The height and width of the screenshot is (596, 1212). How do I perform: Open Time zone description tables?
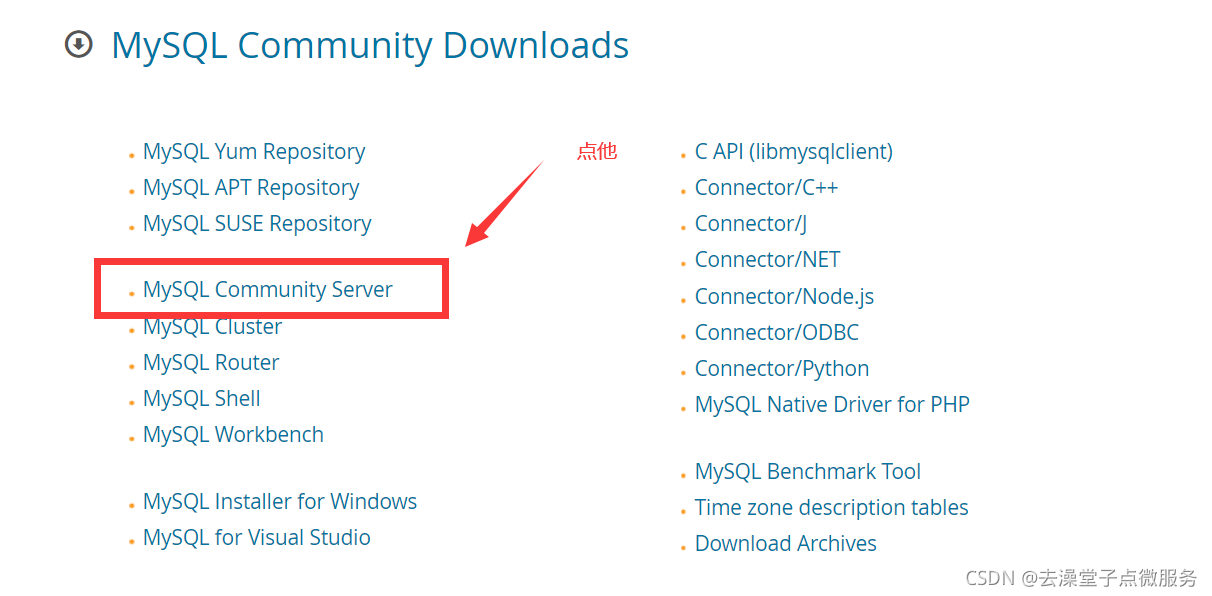coord(832,508)
